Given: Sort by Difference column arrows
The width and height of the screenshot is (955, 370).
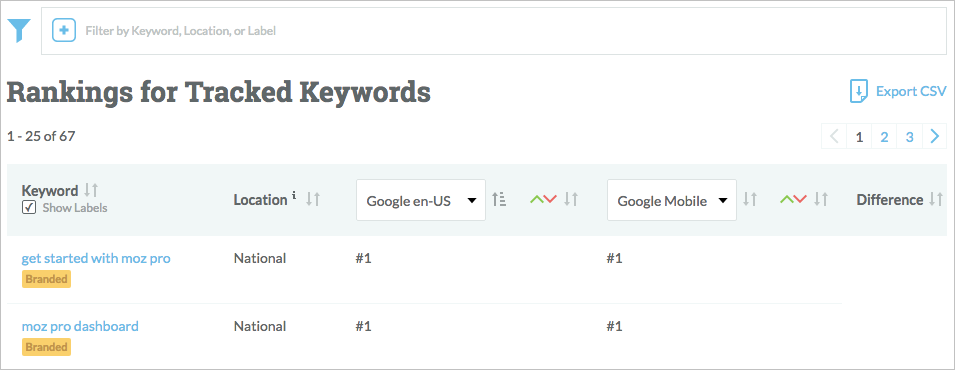Looking at the screenshot, I should click(x=936, y=199).
